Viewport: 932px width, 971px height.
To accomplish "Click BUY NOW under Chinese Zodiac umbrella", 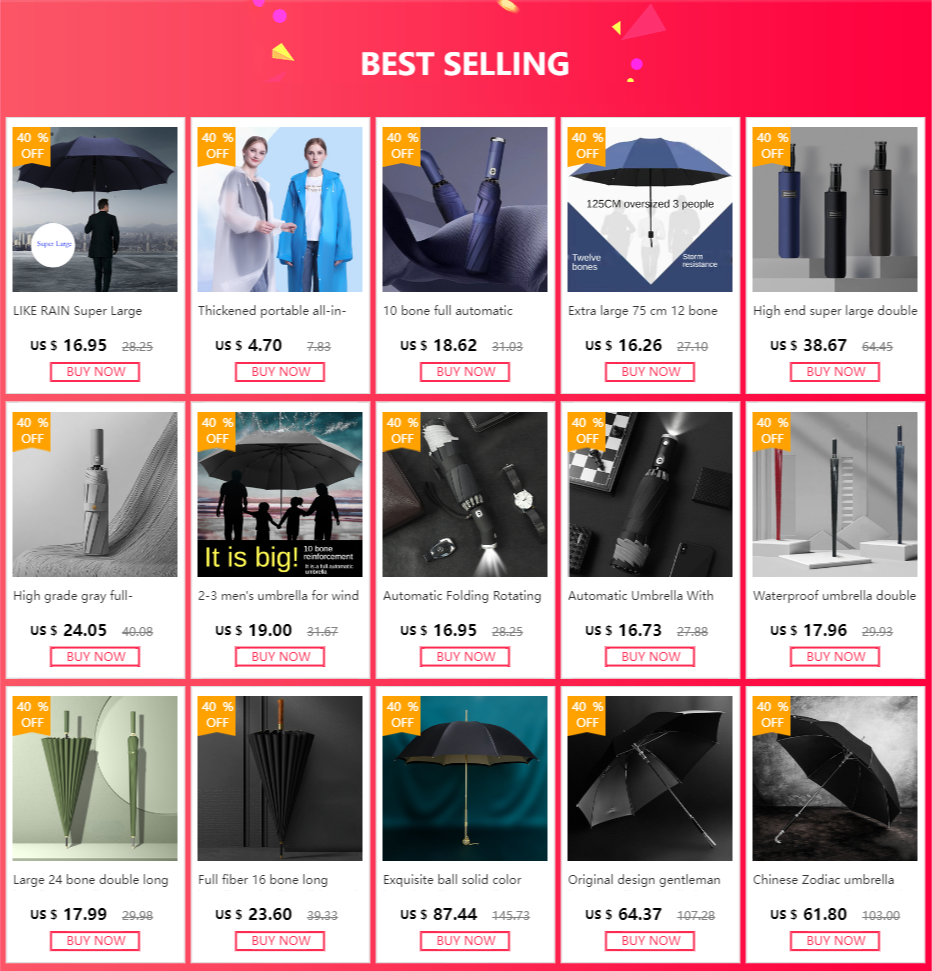I will [835, 941].
